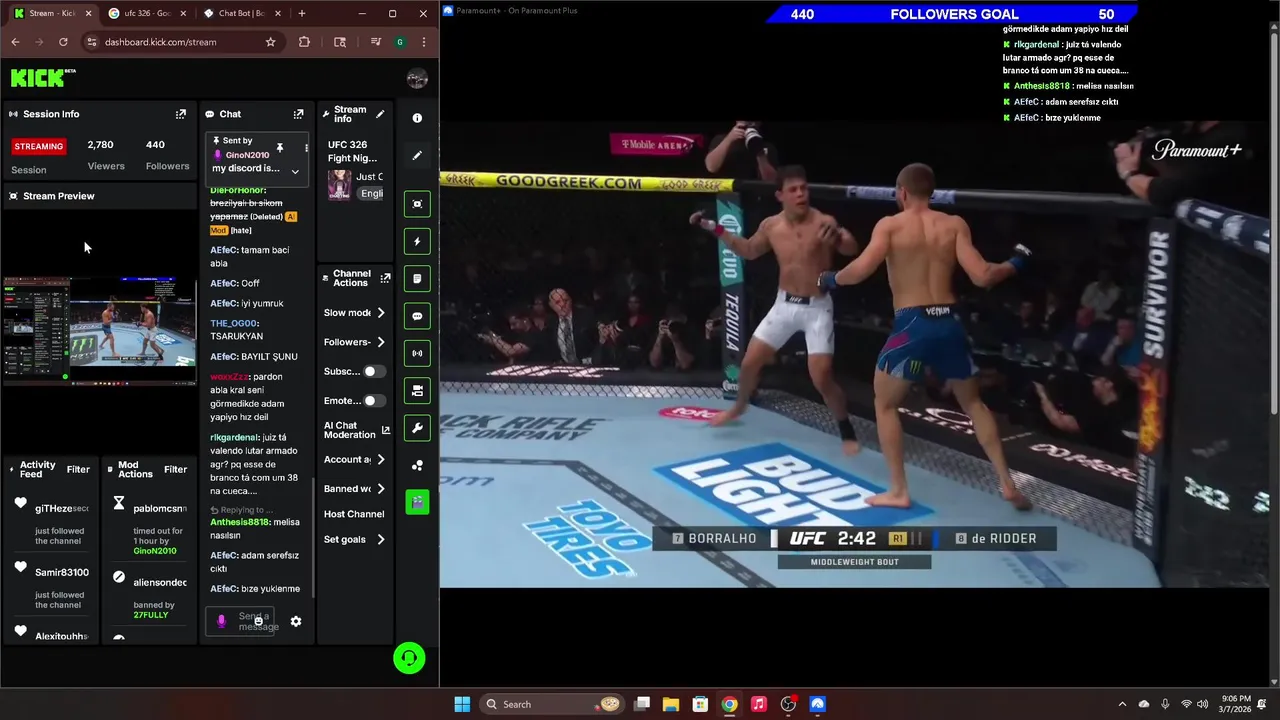Open a new browser tab
Image resolution: width=1280 pixels, height=720 pixels.
click(x=302, y=13)
